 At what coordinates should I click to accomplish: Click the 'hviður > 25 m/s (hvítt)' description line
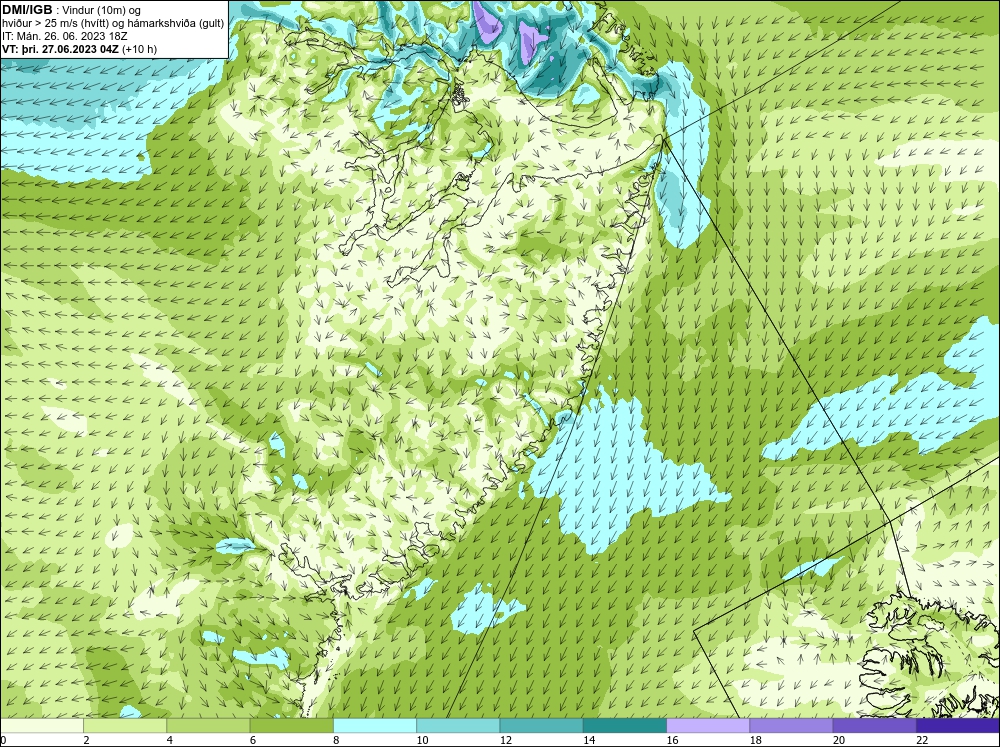pos(113,24)
